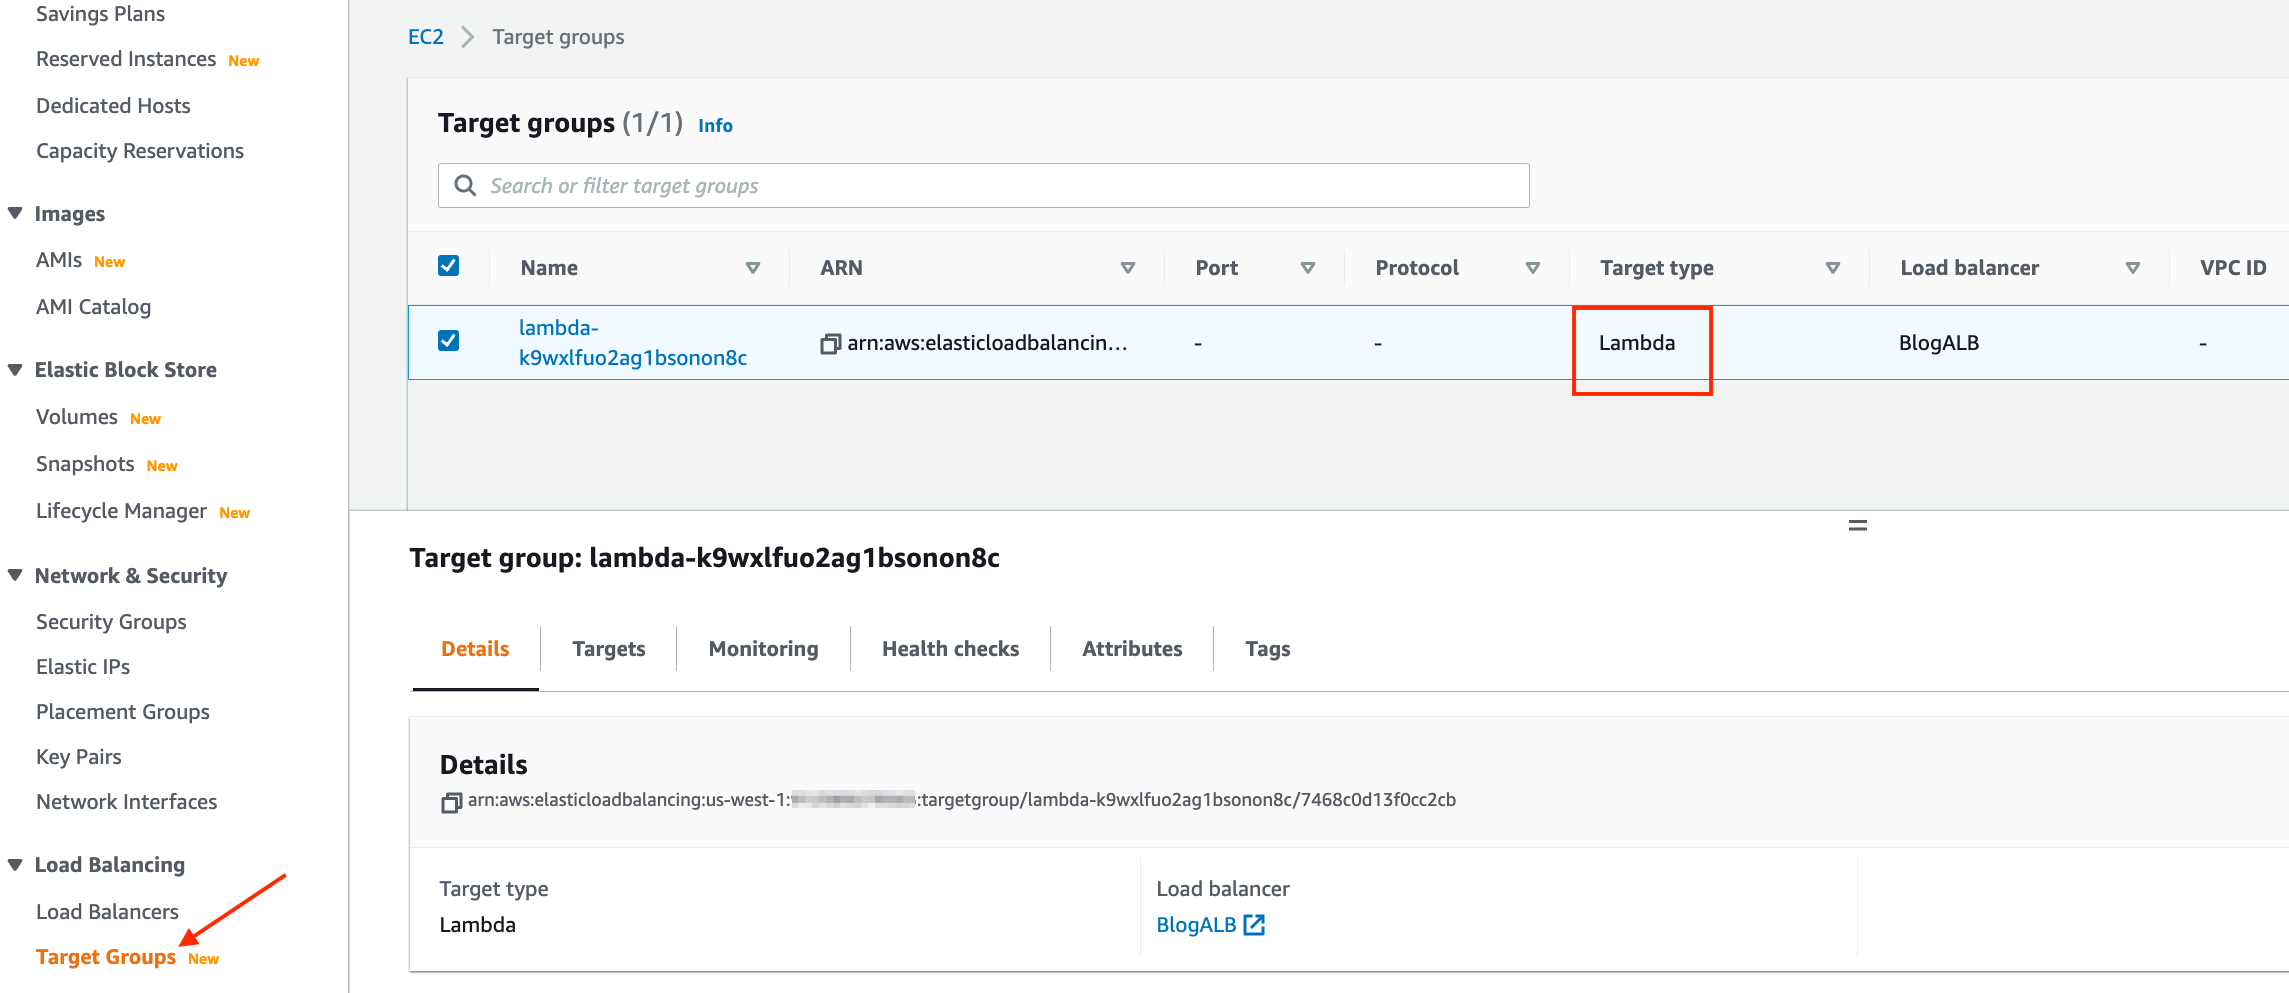Open Dedicated Hosts in the sidebar
This screenshot has width=2289, height=993.
pyautogui.click(x=113, y=106)
